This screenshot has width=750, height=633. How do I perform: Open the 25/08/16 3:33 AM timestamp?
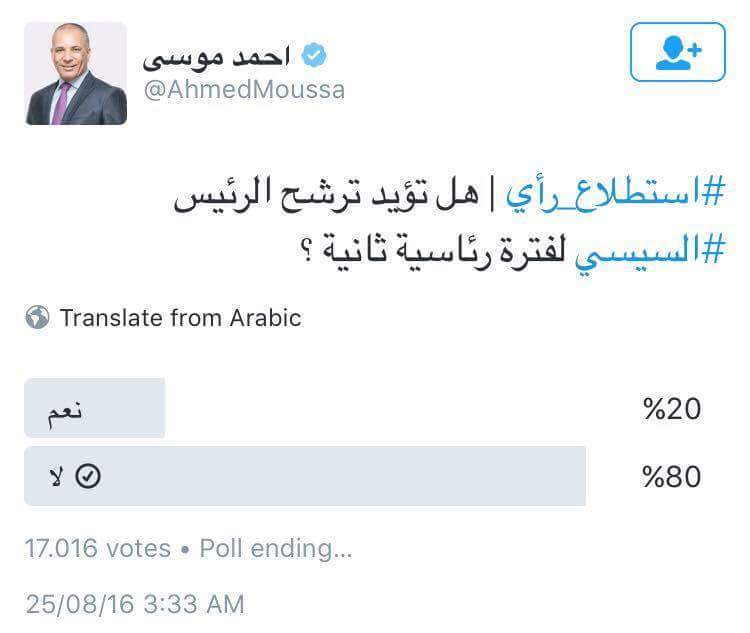tap(134, 604)
